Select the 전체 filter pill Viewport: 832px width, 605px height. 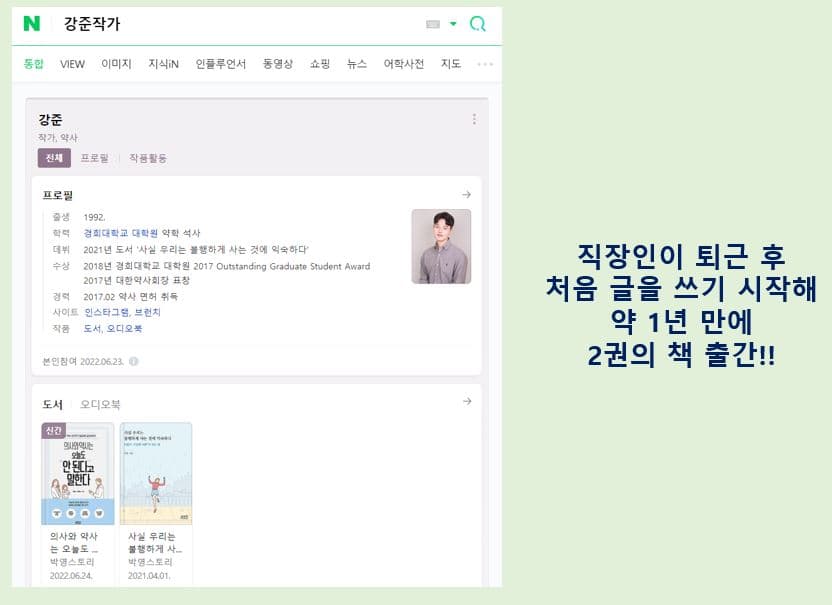[x=54, y=158]
